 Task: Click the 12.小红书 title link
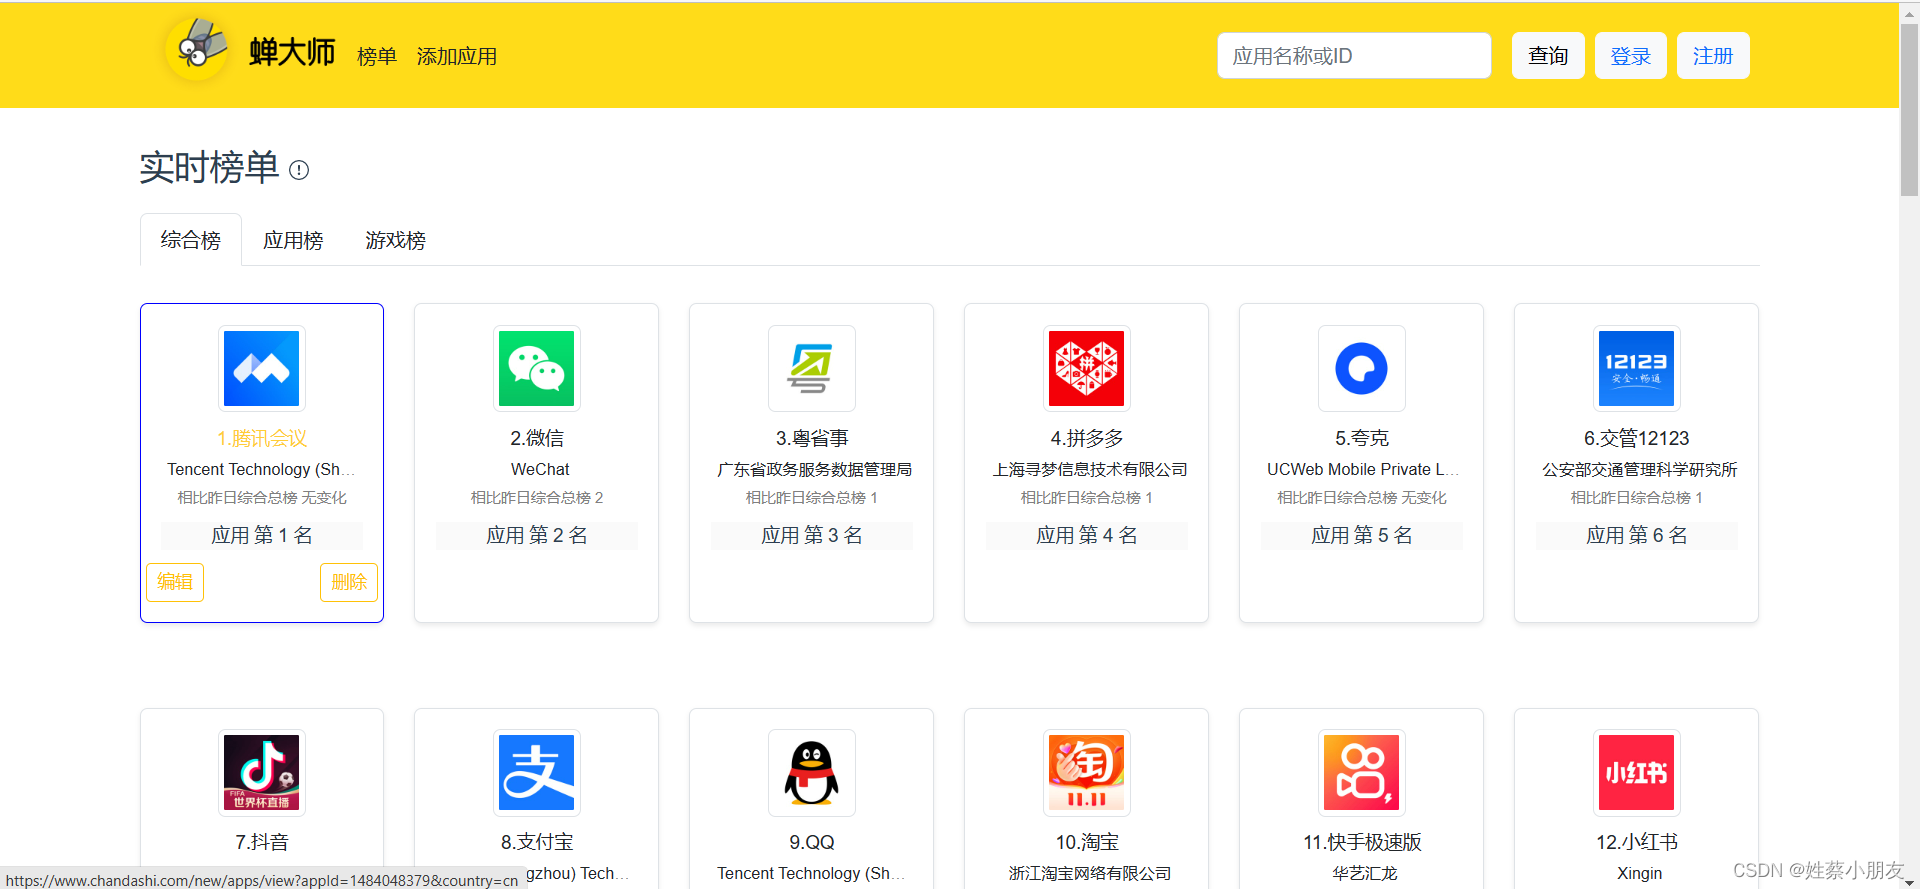(x=1637, y=842)
